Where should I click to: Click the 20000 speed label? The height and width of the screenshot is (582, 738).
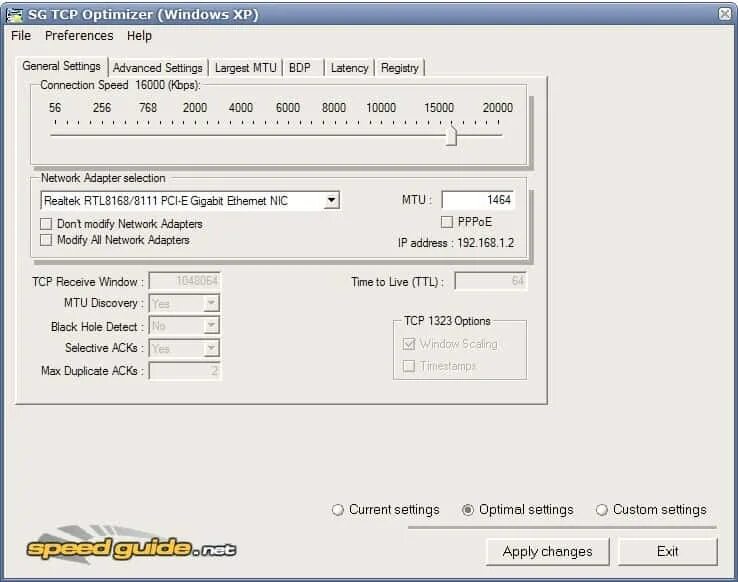497,108
